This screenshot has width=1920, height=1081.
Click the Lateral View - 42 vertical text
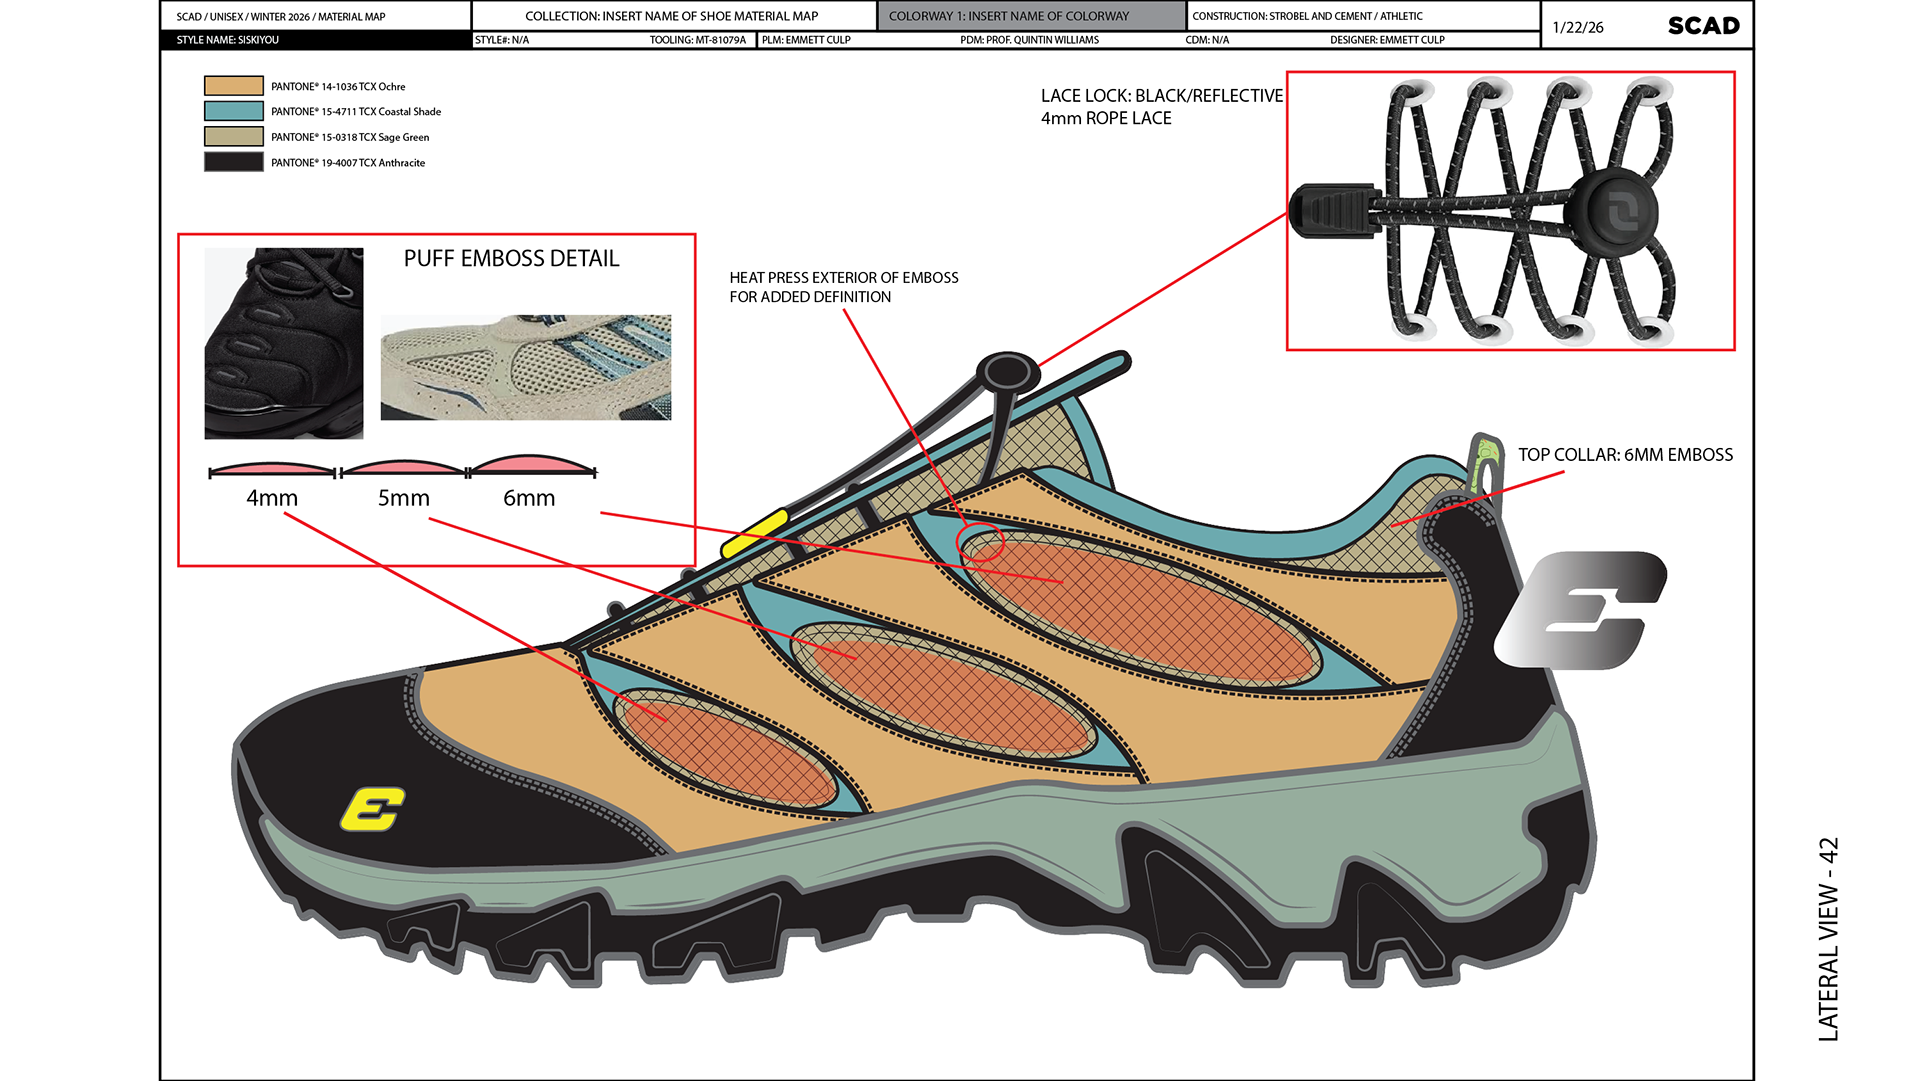[1828, 938]
